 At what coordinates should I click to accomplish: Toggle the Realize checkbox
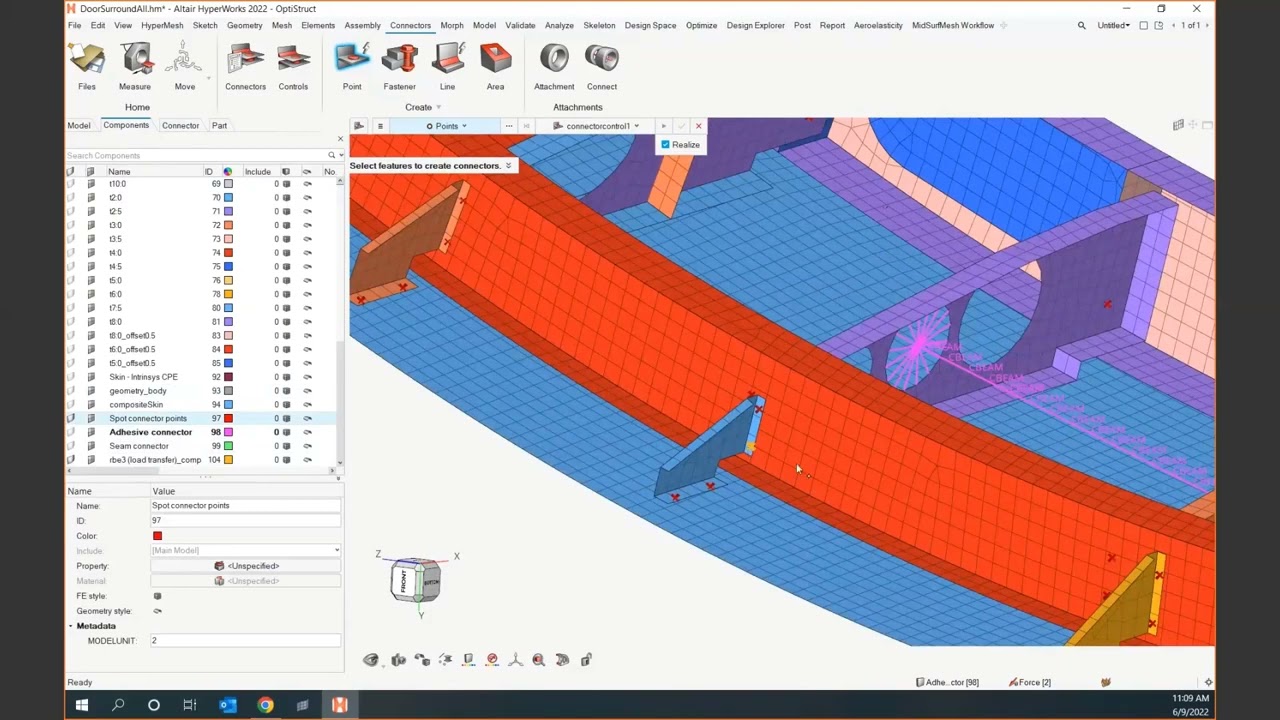coord(665,145)
